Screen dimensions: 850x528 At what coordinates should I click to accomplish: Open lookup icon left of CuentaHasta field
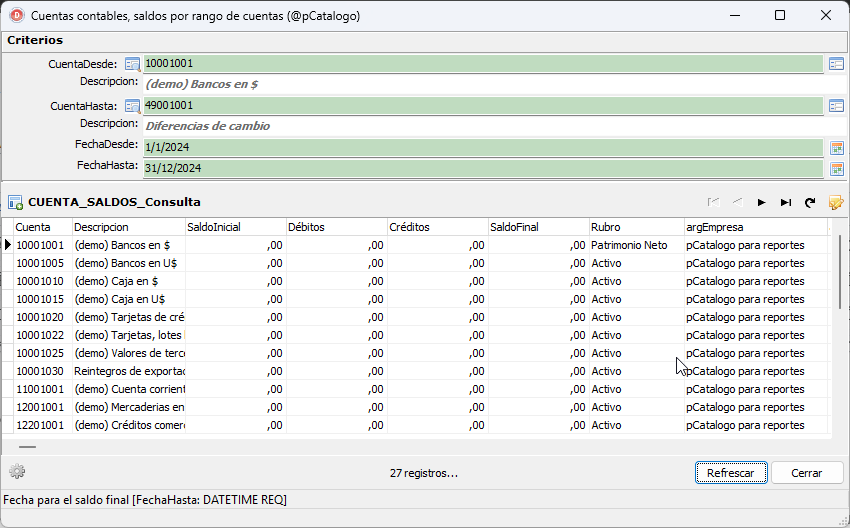132,106
